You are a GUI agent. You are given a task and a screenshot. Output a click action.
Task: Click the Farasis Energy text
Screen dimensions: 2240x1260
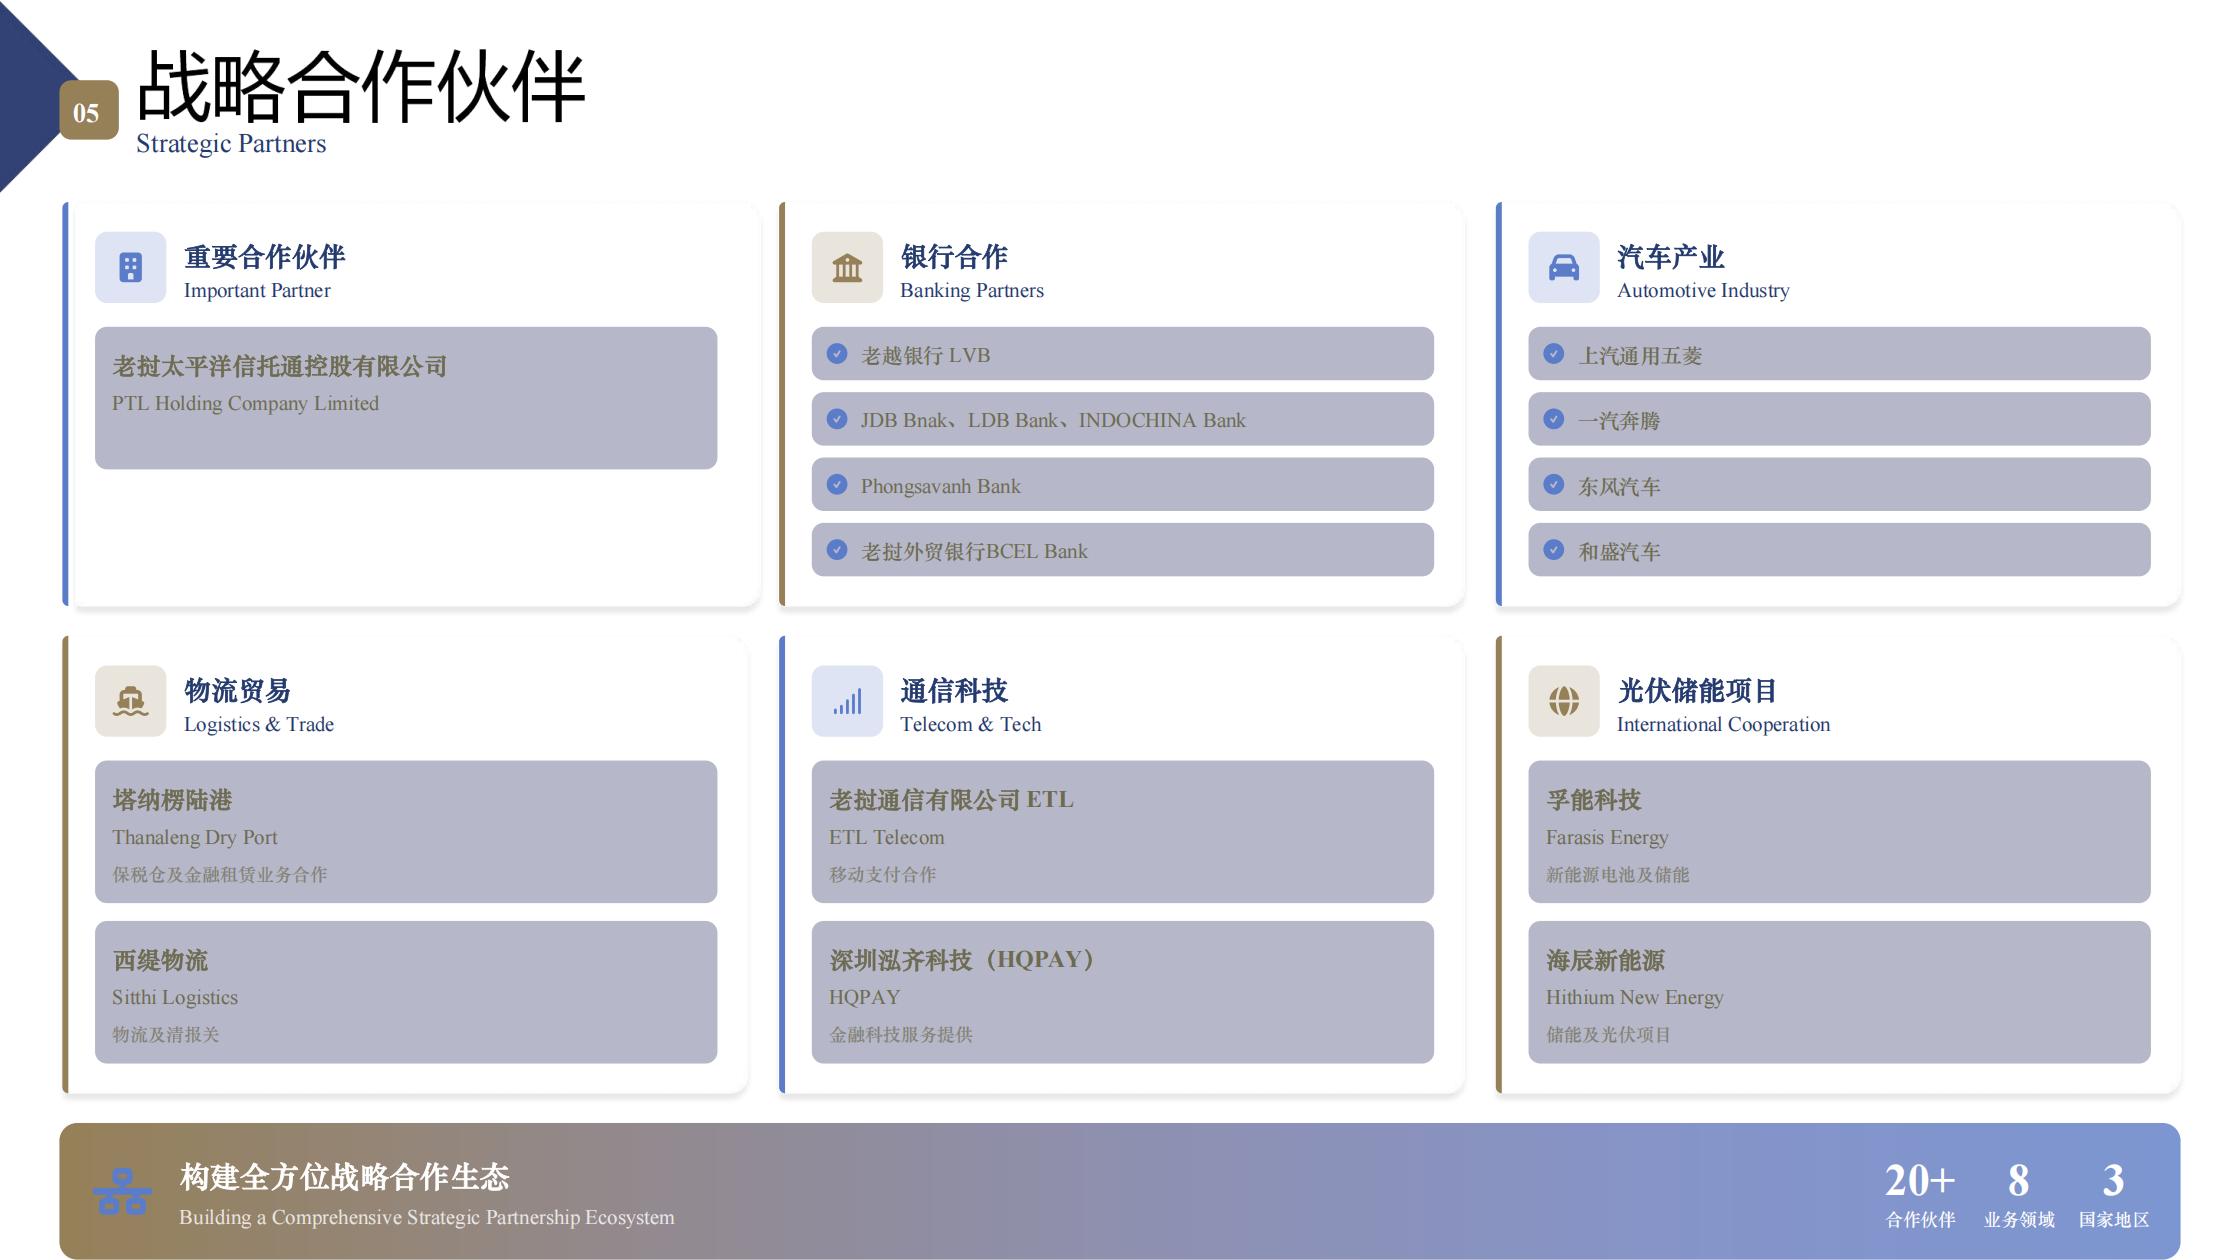(x=1607, y=838)
